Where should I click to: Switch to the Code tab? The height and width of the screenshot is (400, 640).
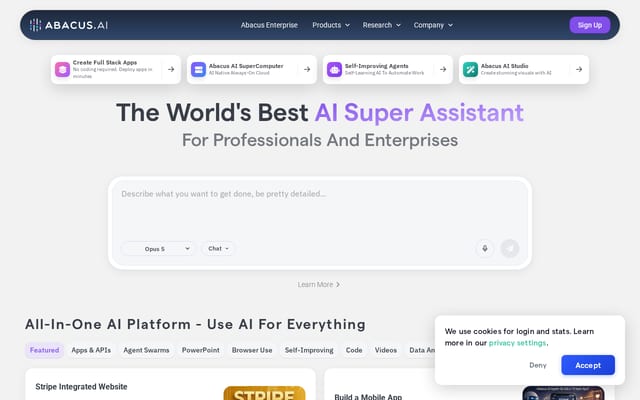[x=354, y=350]
